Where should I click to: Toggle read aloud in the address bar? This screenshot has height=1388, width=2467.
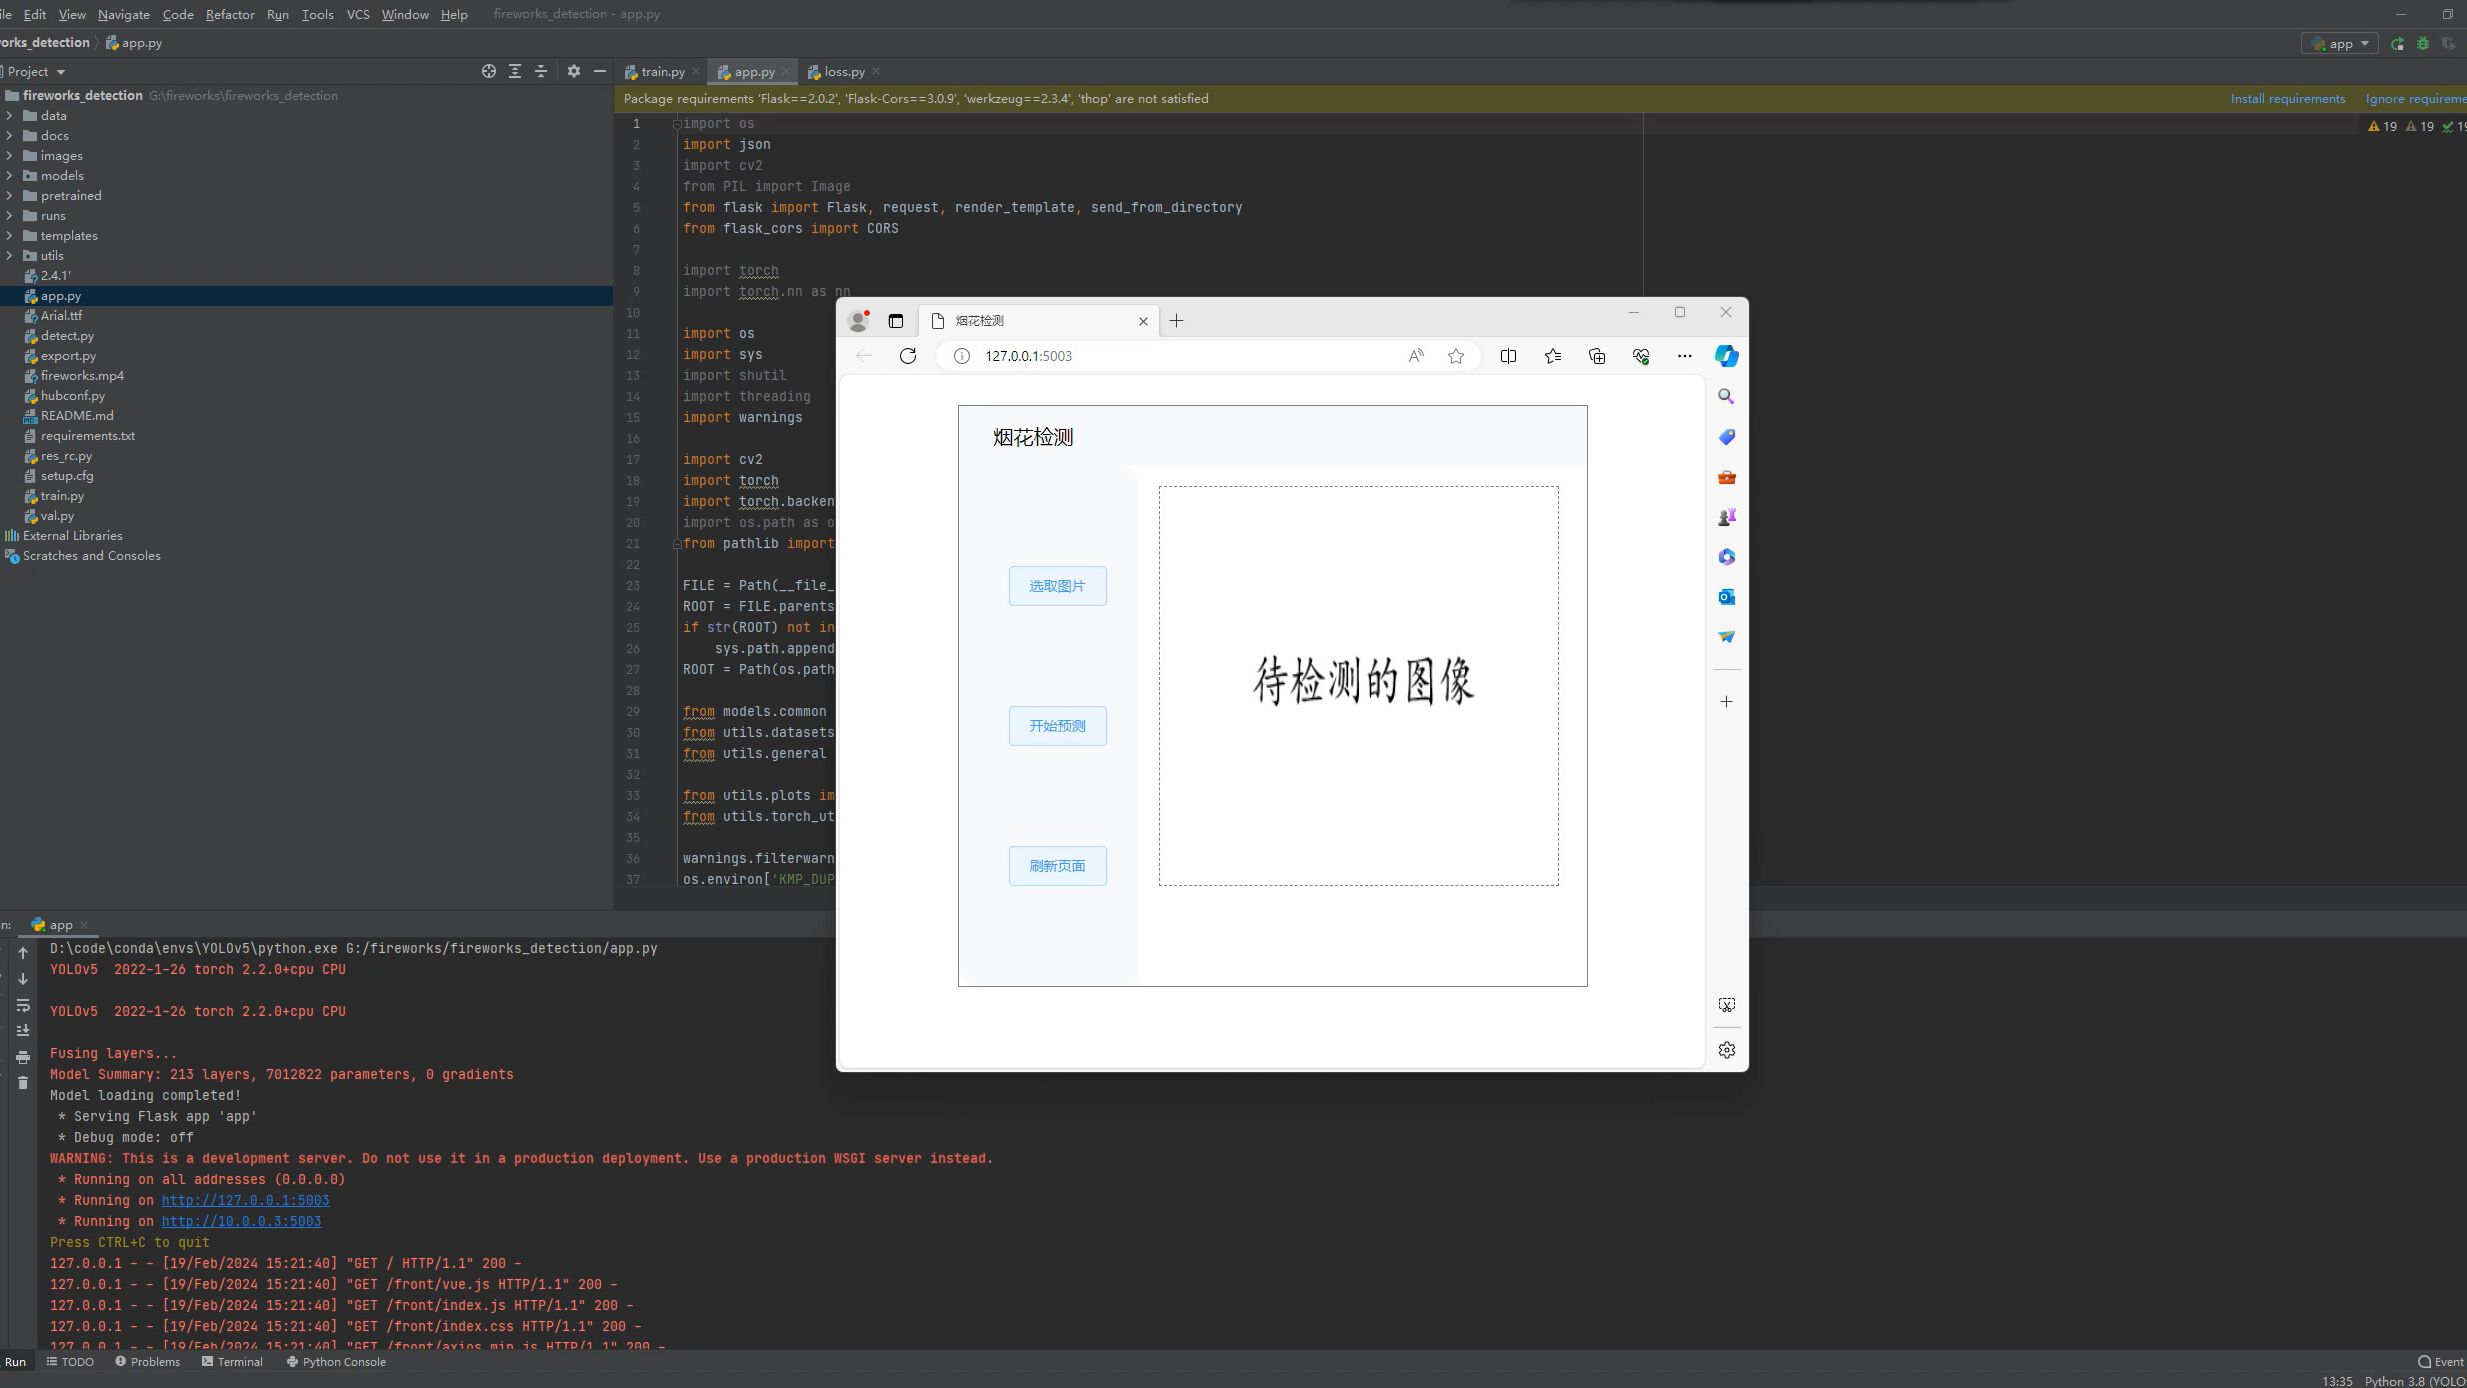(x=1415, y=356)
